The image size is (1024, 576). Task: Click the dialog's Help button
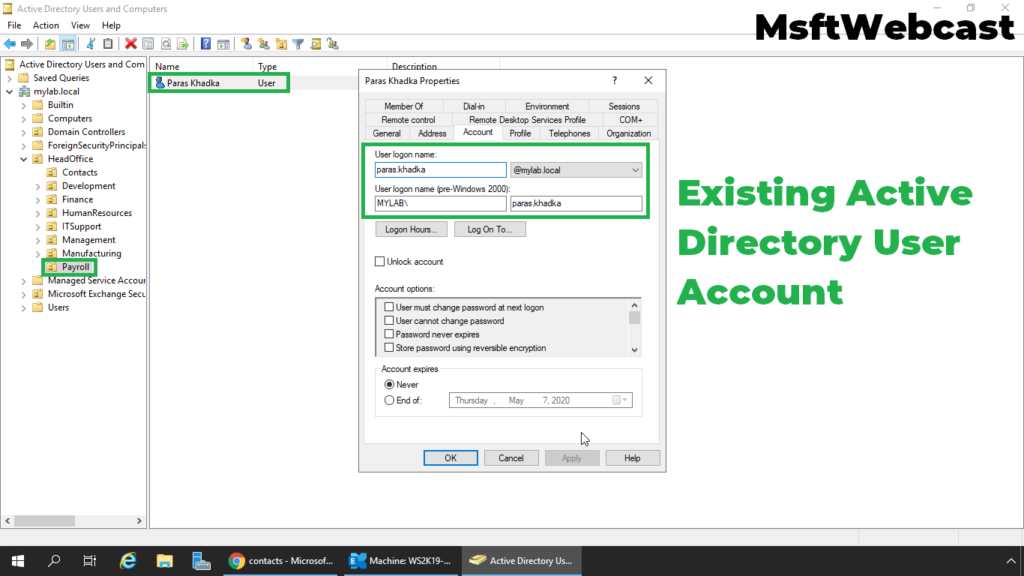pos(632,458)
